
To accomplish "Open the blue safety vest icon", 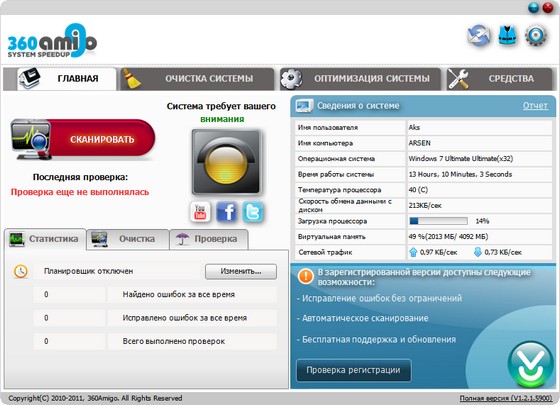I will [508, 35].
